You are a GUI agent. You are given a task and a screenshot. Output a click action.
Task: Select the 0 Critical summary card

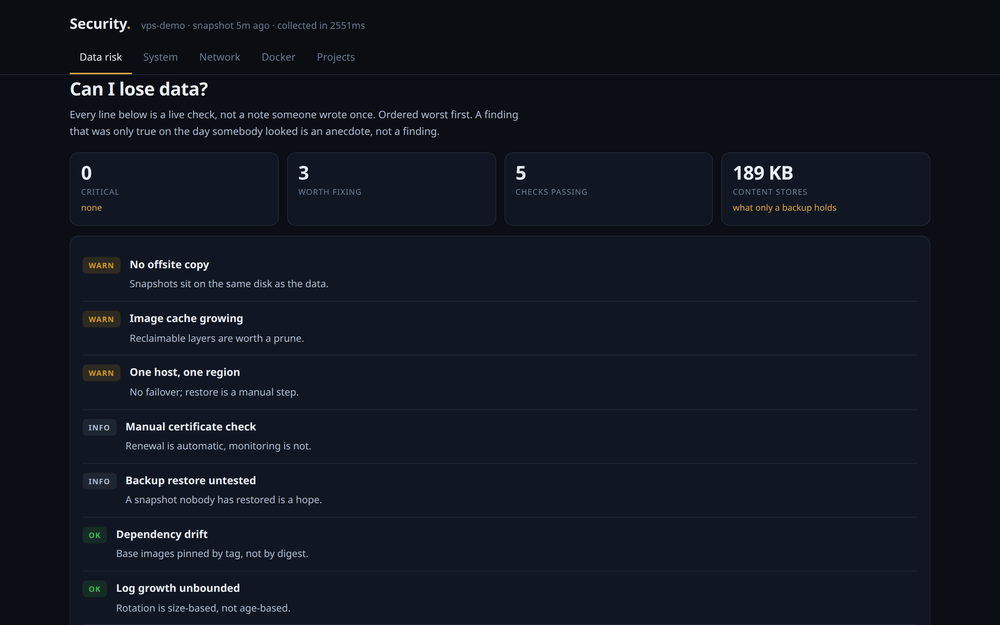[174, 189]
